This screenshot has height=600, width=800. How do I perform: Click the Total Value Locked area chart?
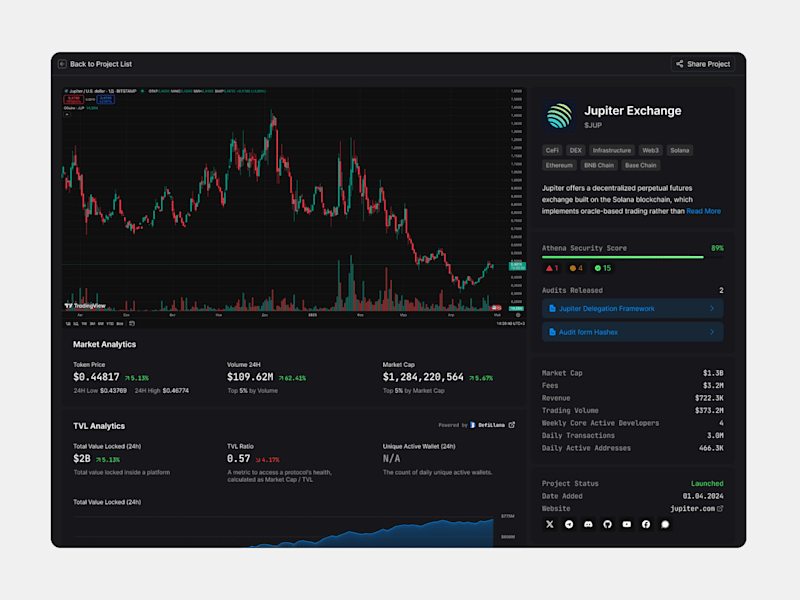point(284,531)
